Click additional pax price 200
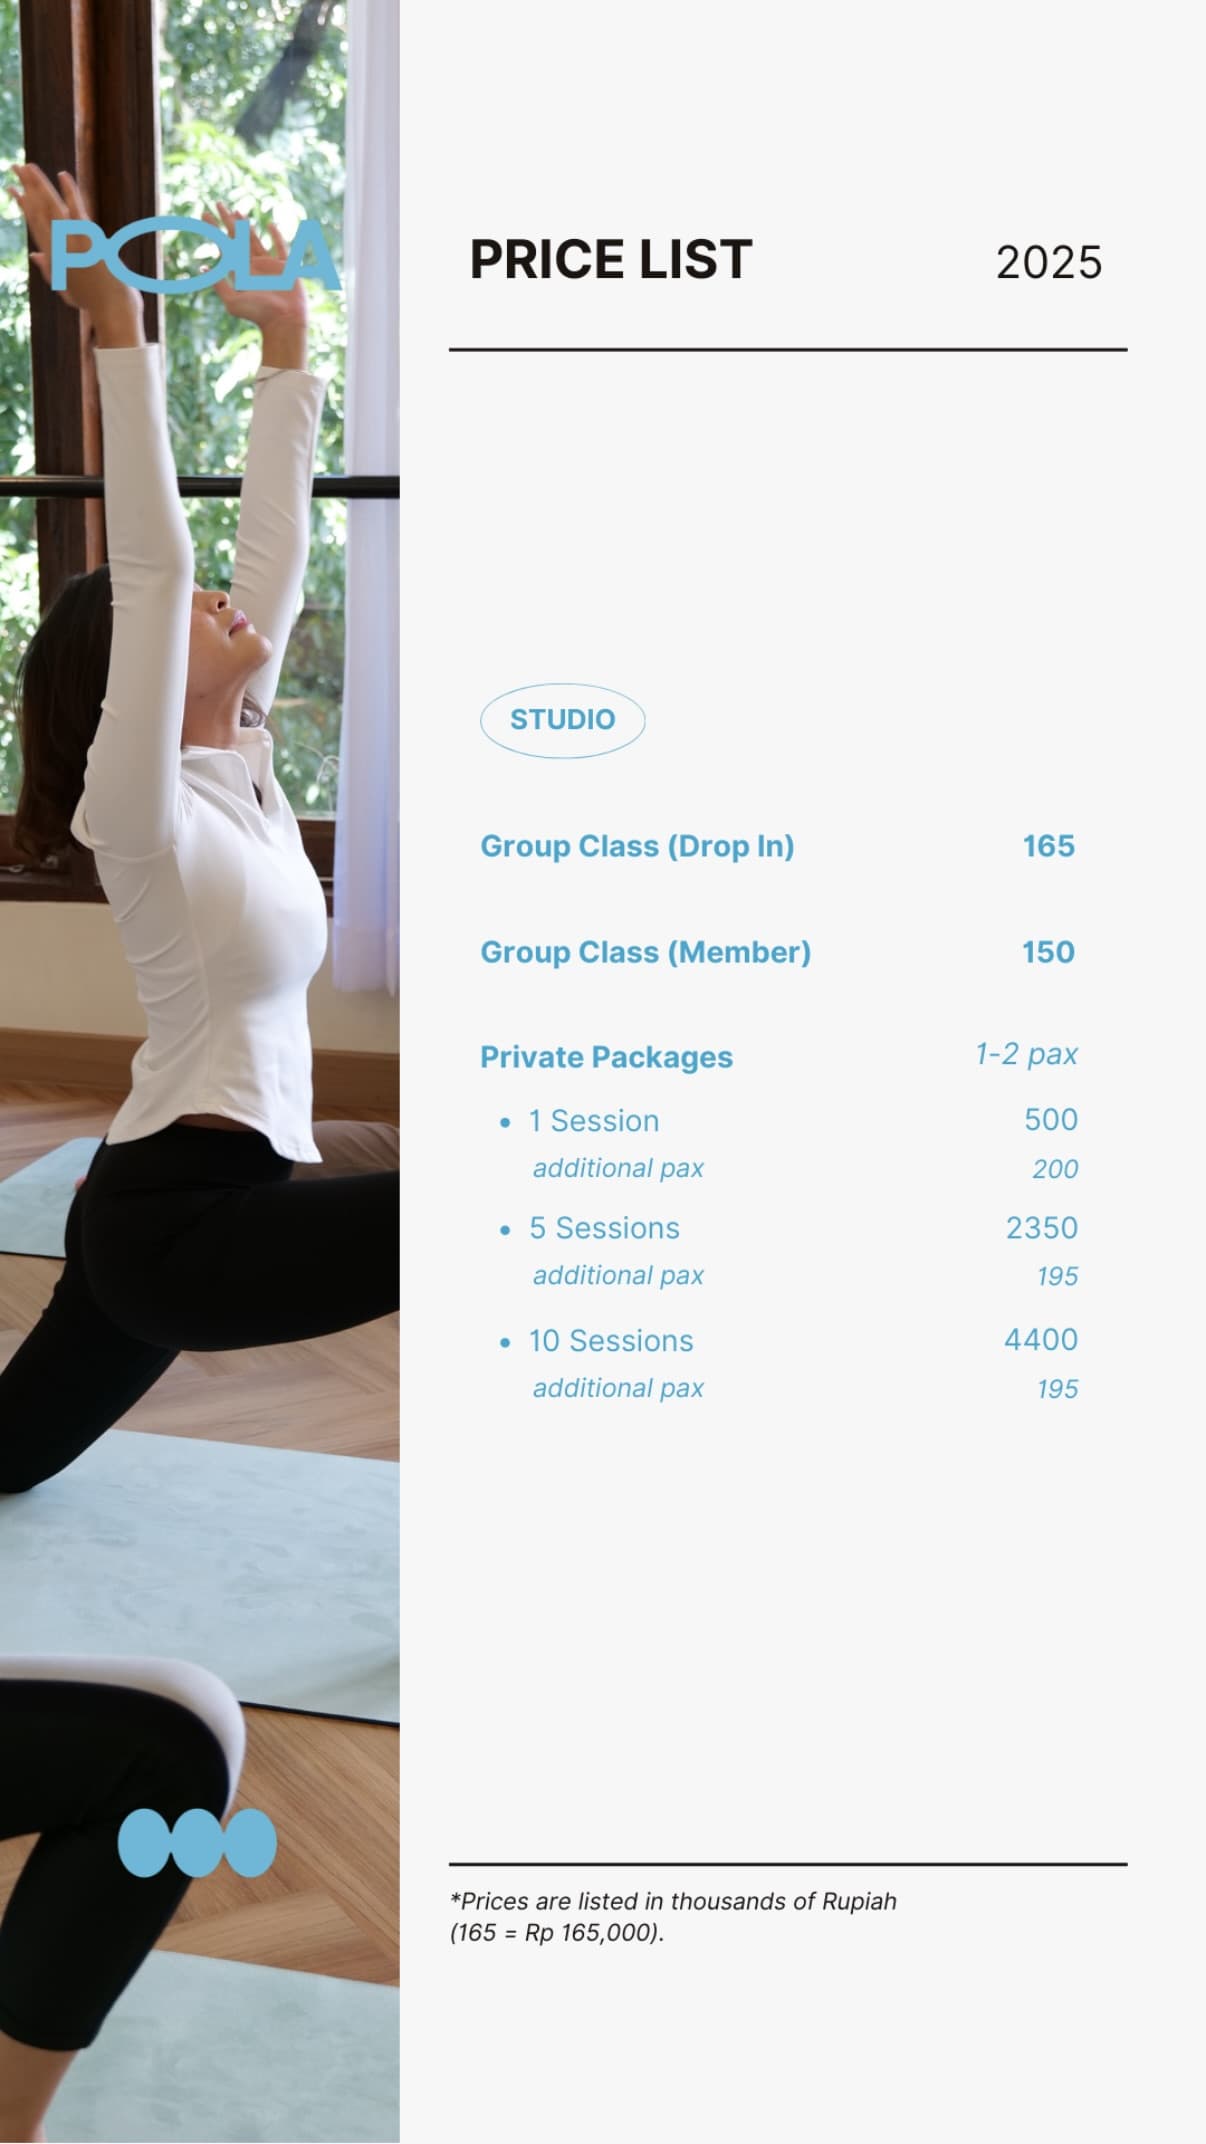This screenshot has width=1206, height=2144. click(x=1055, y=1169)
